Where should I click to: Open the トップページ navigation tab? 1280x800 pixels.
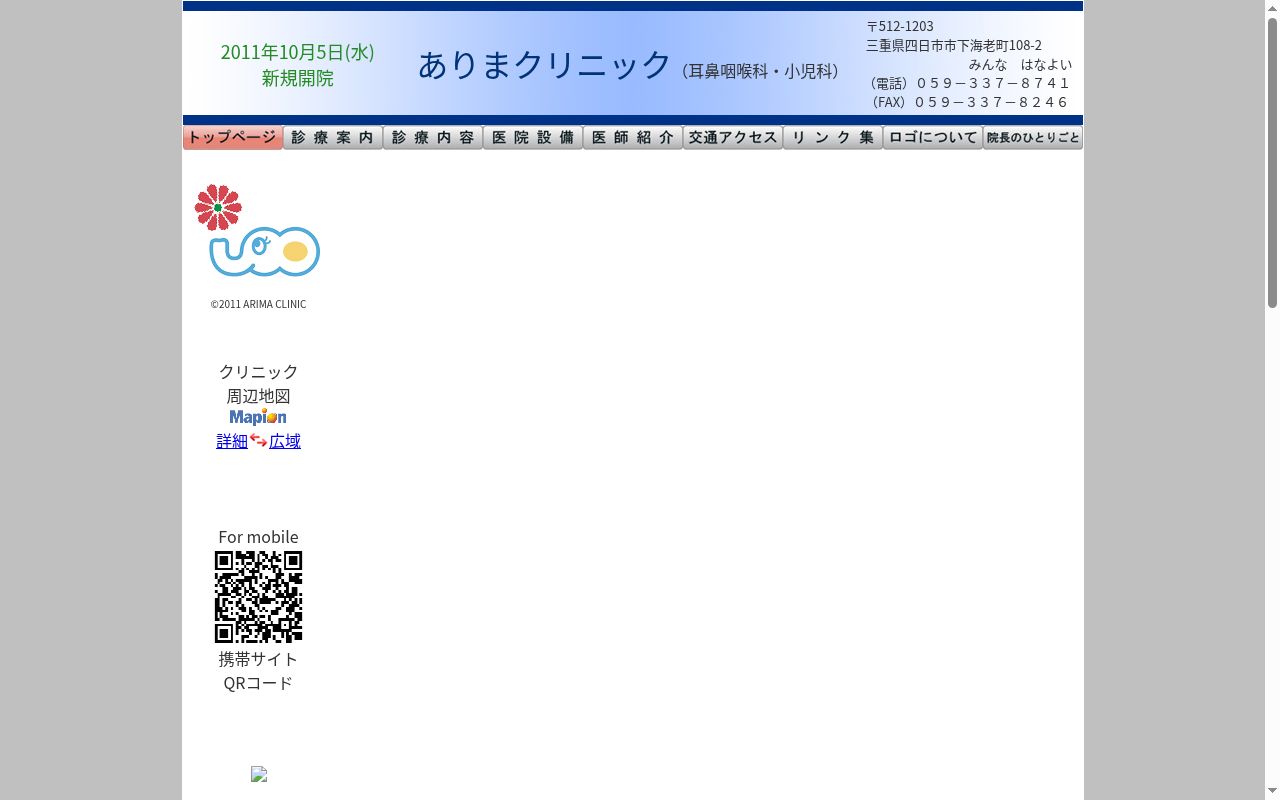(232, 138)
